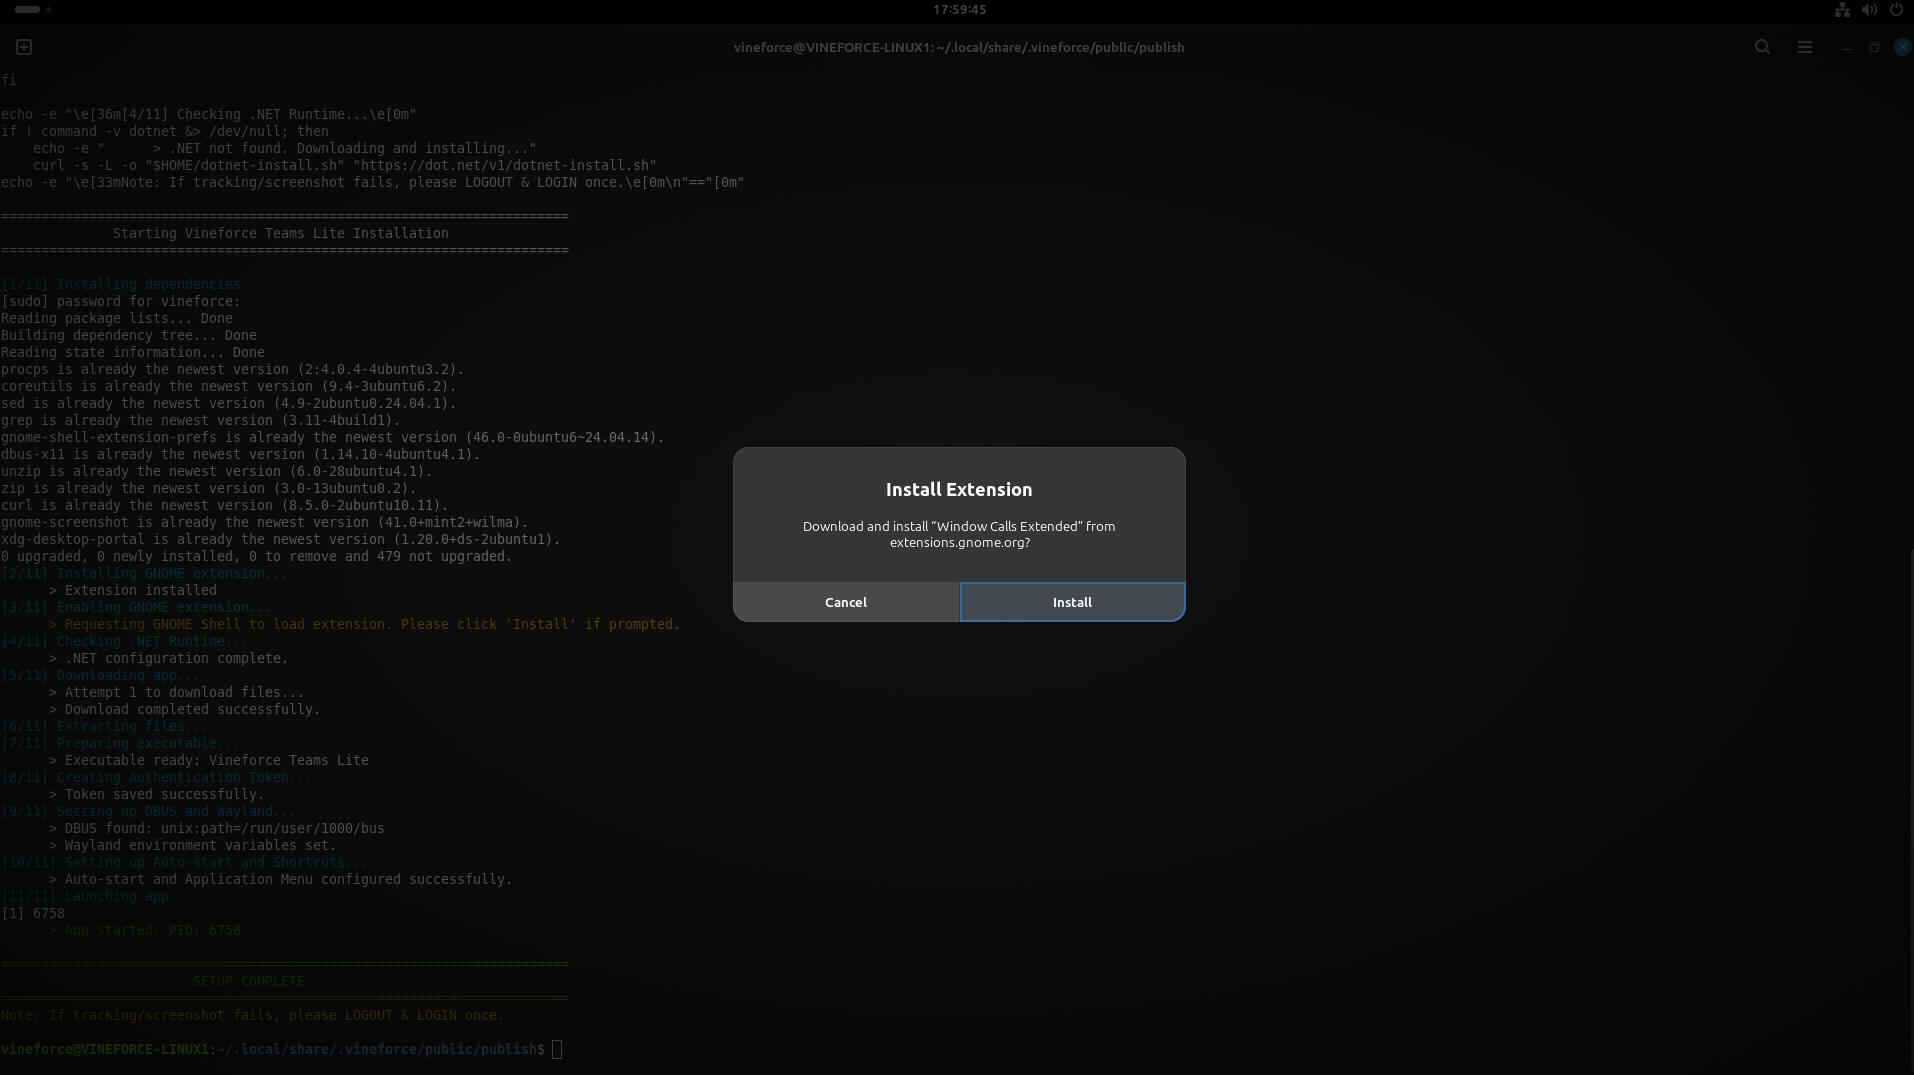
Task: Click '[2/11] Installing GNOME extension...' line
Action: [x=145, y=573]
